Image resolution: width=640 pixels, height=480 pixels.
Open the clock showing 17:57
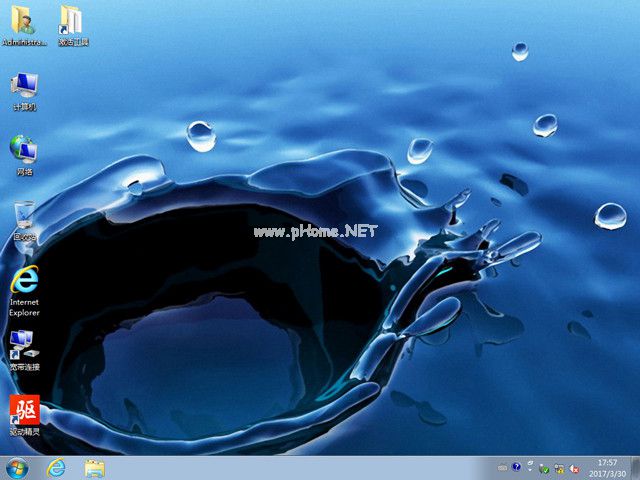click(x=607, y=468)
